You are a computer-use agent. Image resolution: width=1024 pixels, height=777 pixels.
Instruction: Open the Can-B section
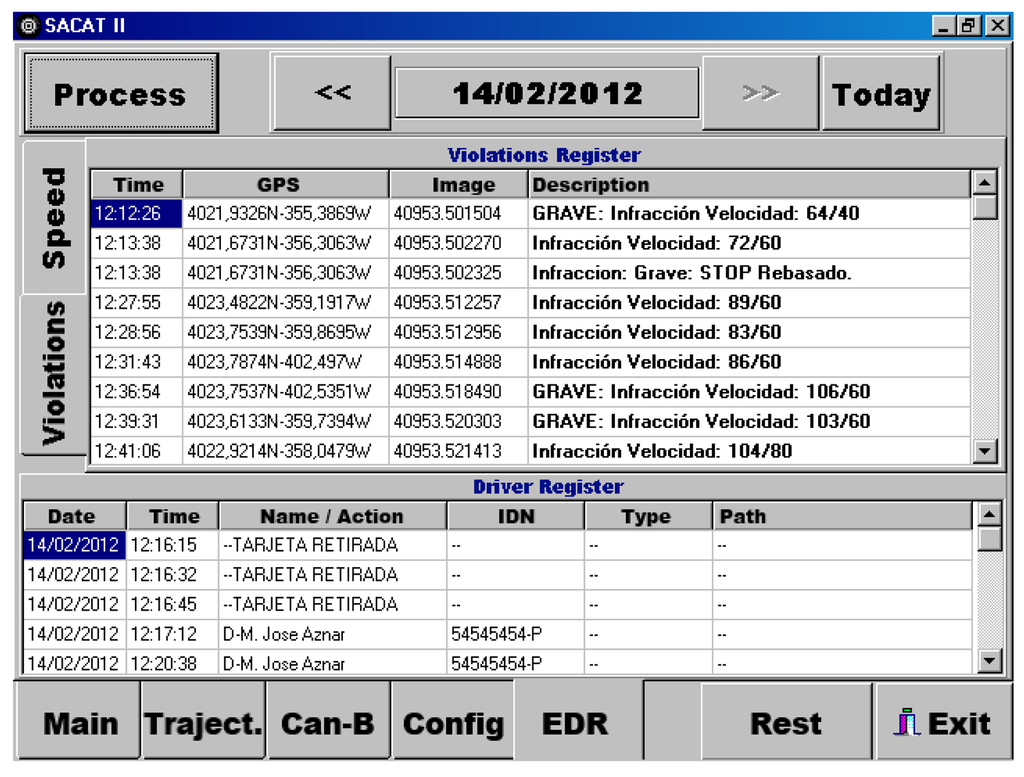328,723
